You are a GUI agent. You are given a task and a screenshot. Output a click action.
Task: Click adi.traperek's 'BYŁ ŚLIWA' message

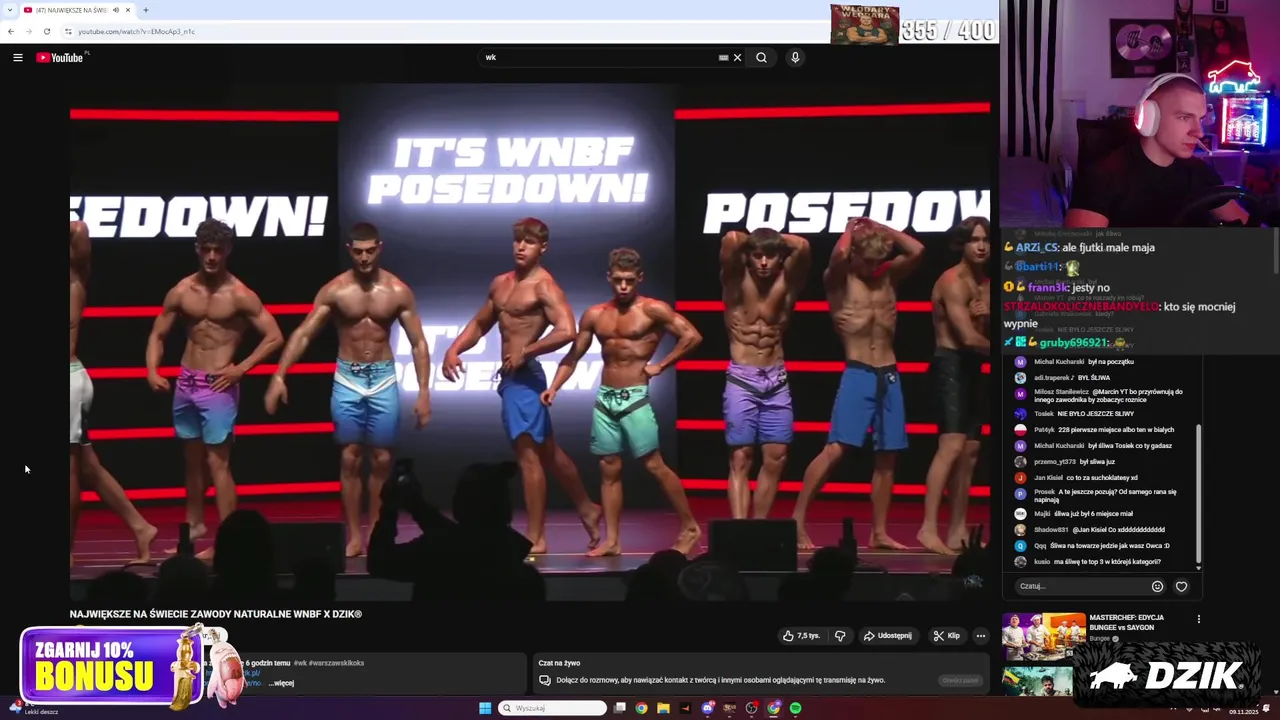coord(1072,378)
